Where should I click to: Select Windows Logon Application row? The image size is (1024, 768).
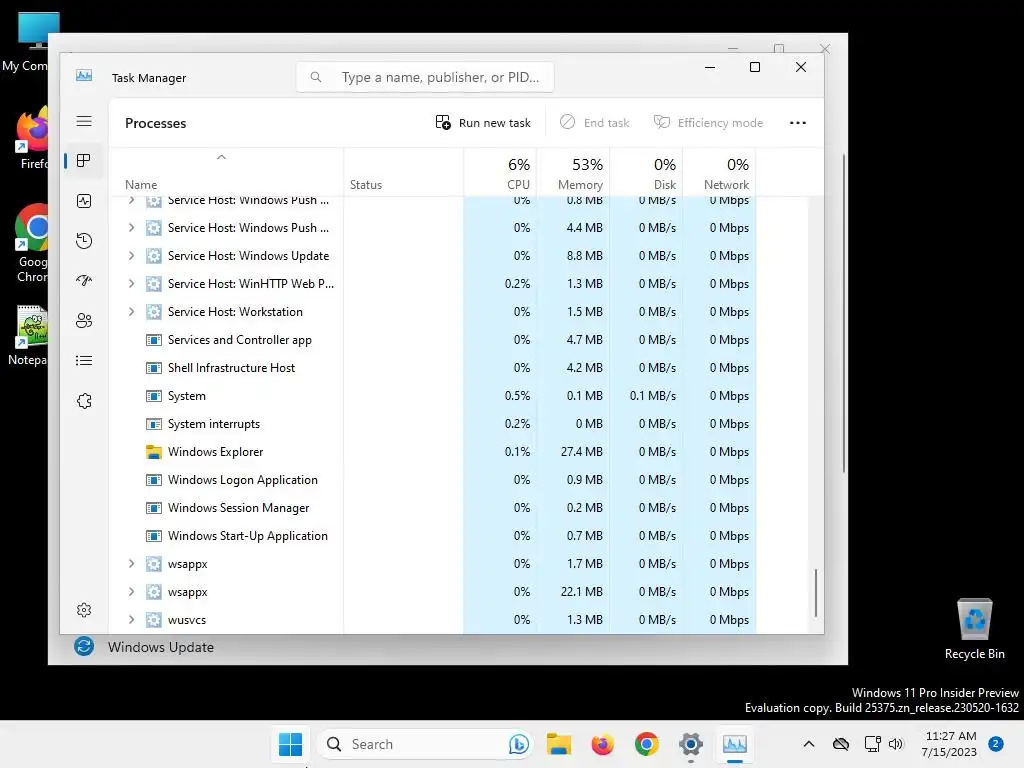click(x=433, y=480)
